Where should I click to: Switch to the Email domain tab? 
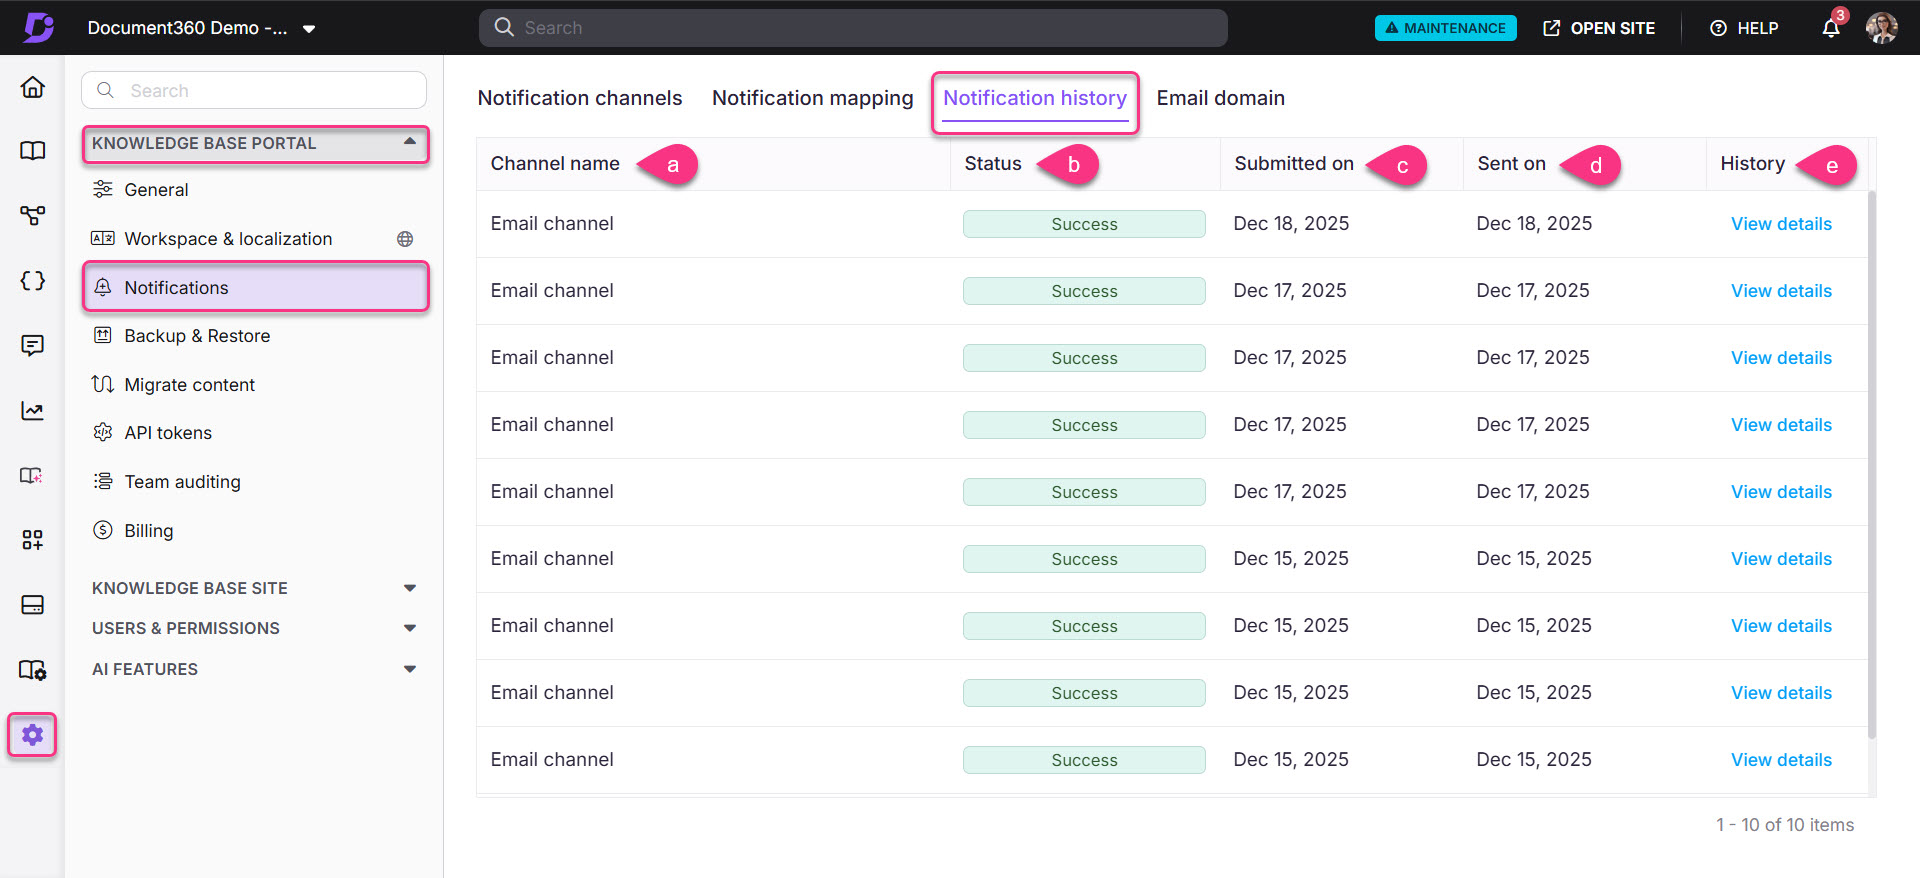pyautogui.click(x=1220, y=98)
